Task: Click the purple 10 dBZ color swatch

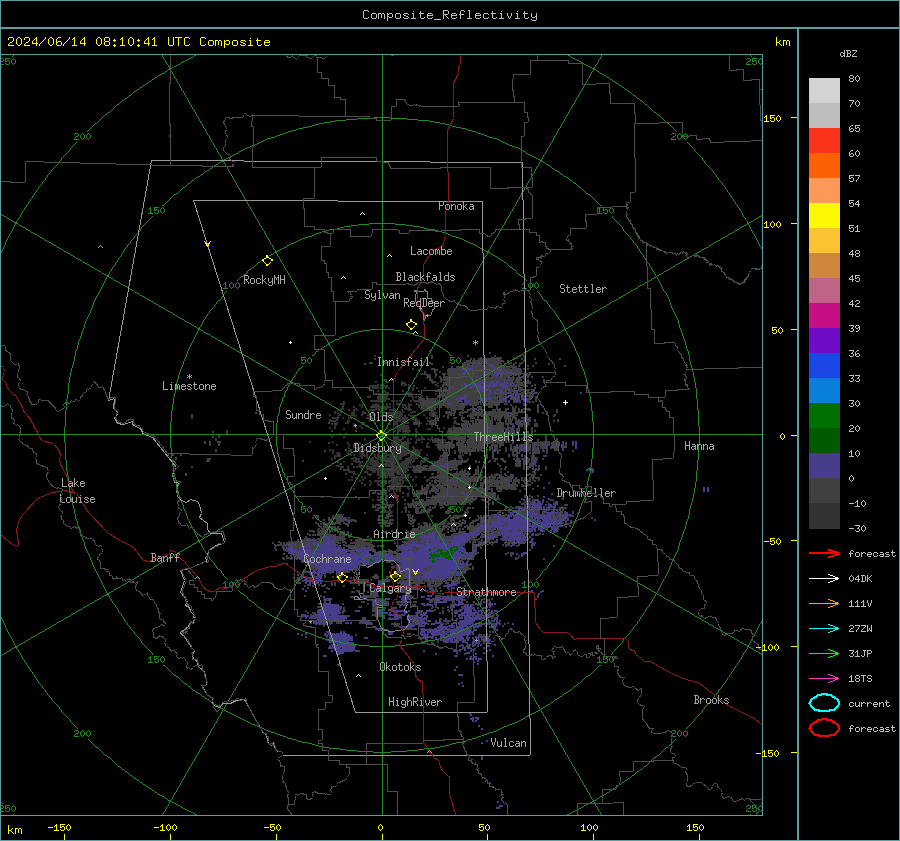Action: 824,466
